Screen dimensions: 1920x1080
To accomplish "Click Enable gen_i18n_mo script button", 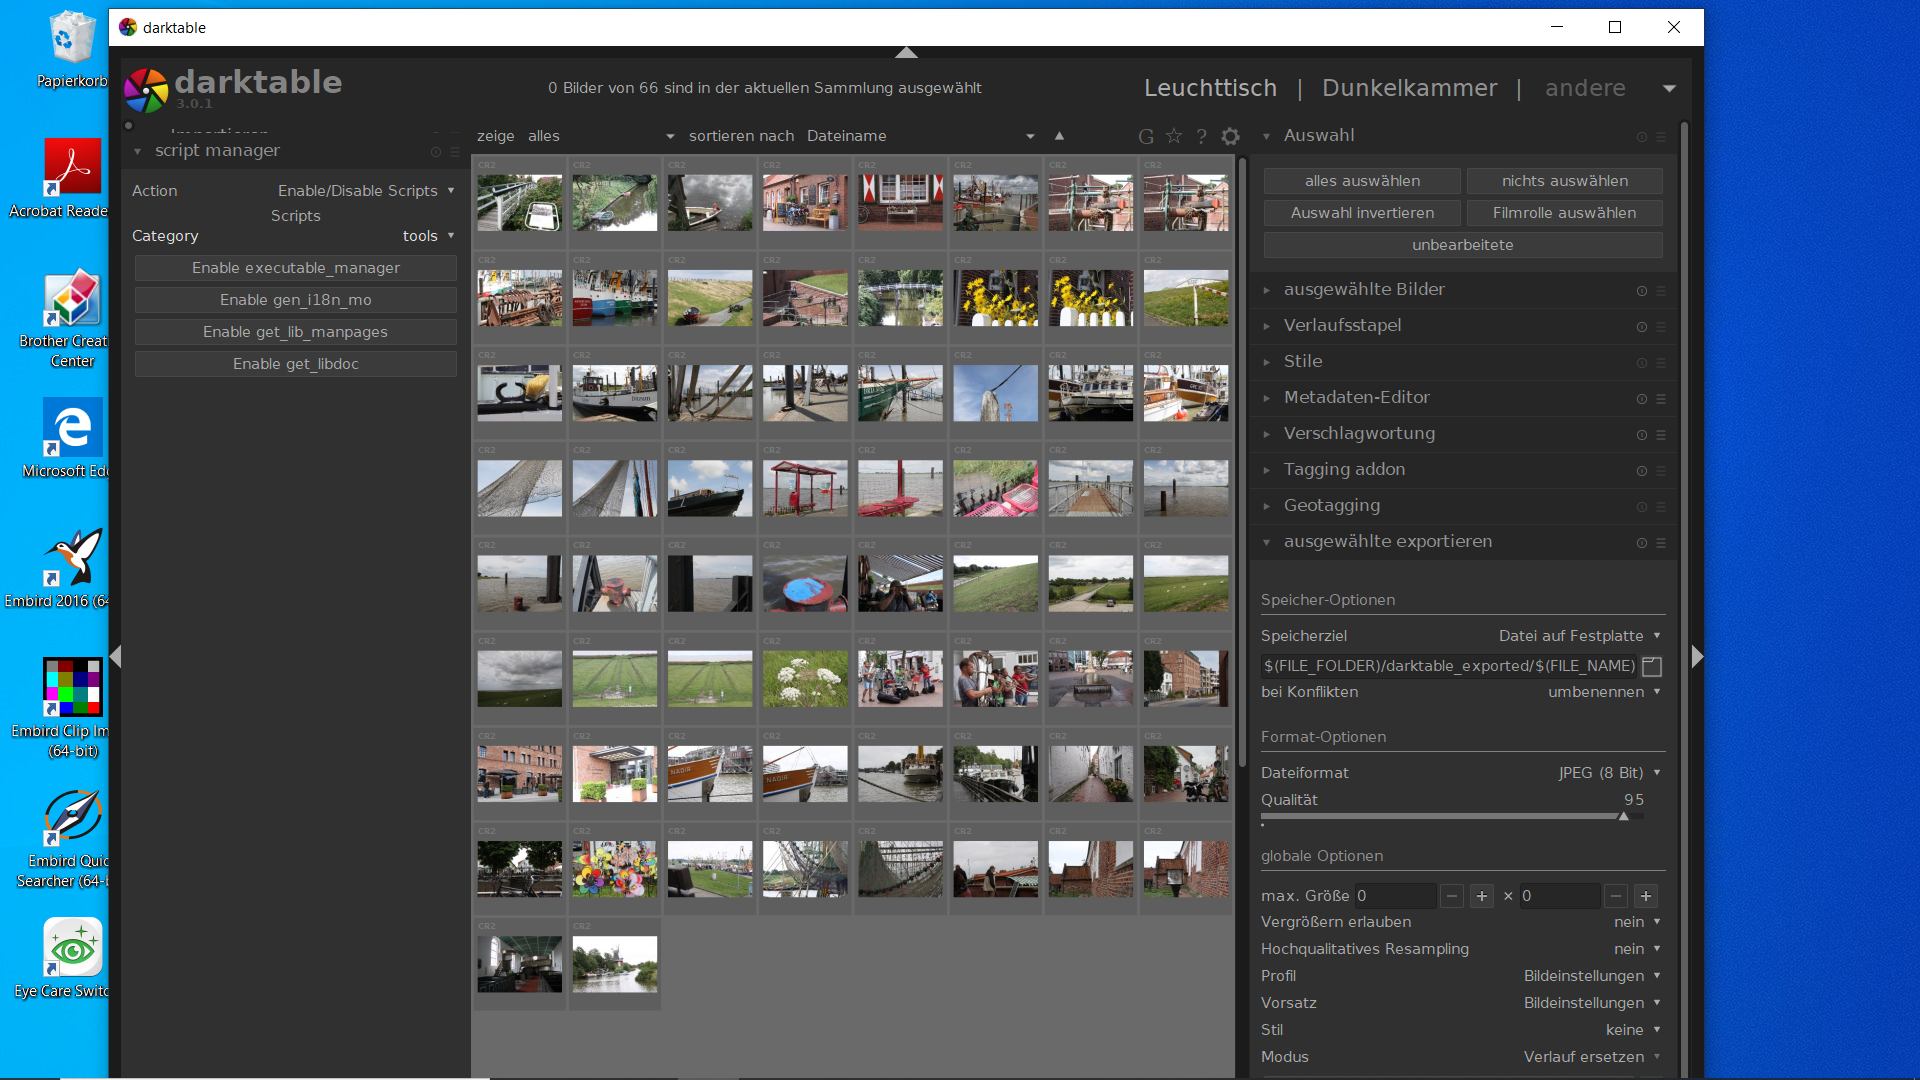I will (295, 300).
